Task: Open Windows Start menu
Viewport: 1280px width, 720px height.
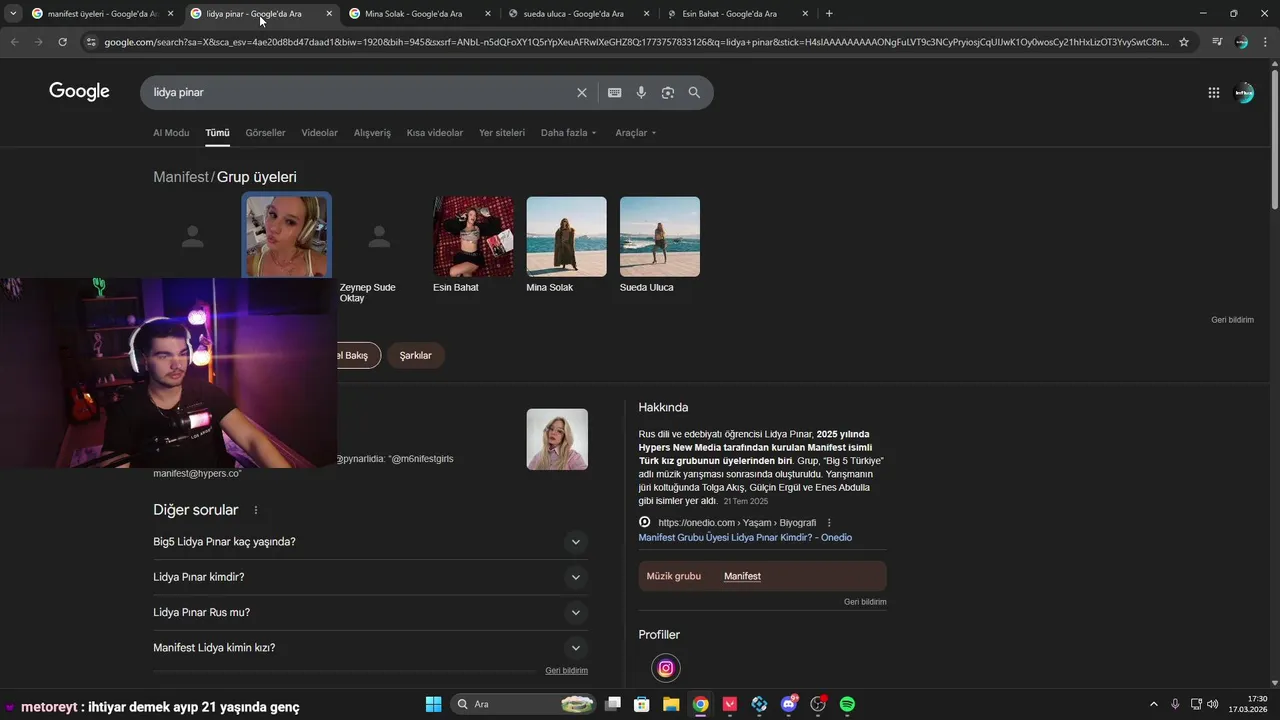Action: [433, 704]
